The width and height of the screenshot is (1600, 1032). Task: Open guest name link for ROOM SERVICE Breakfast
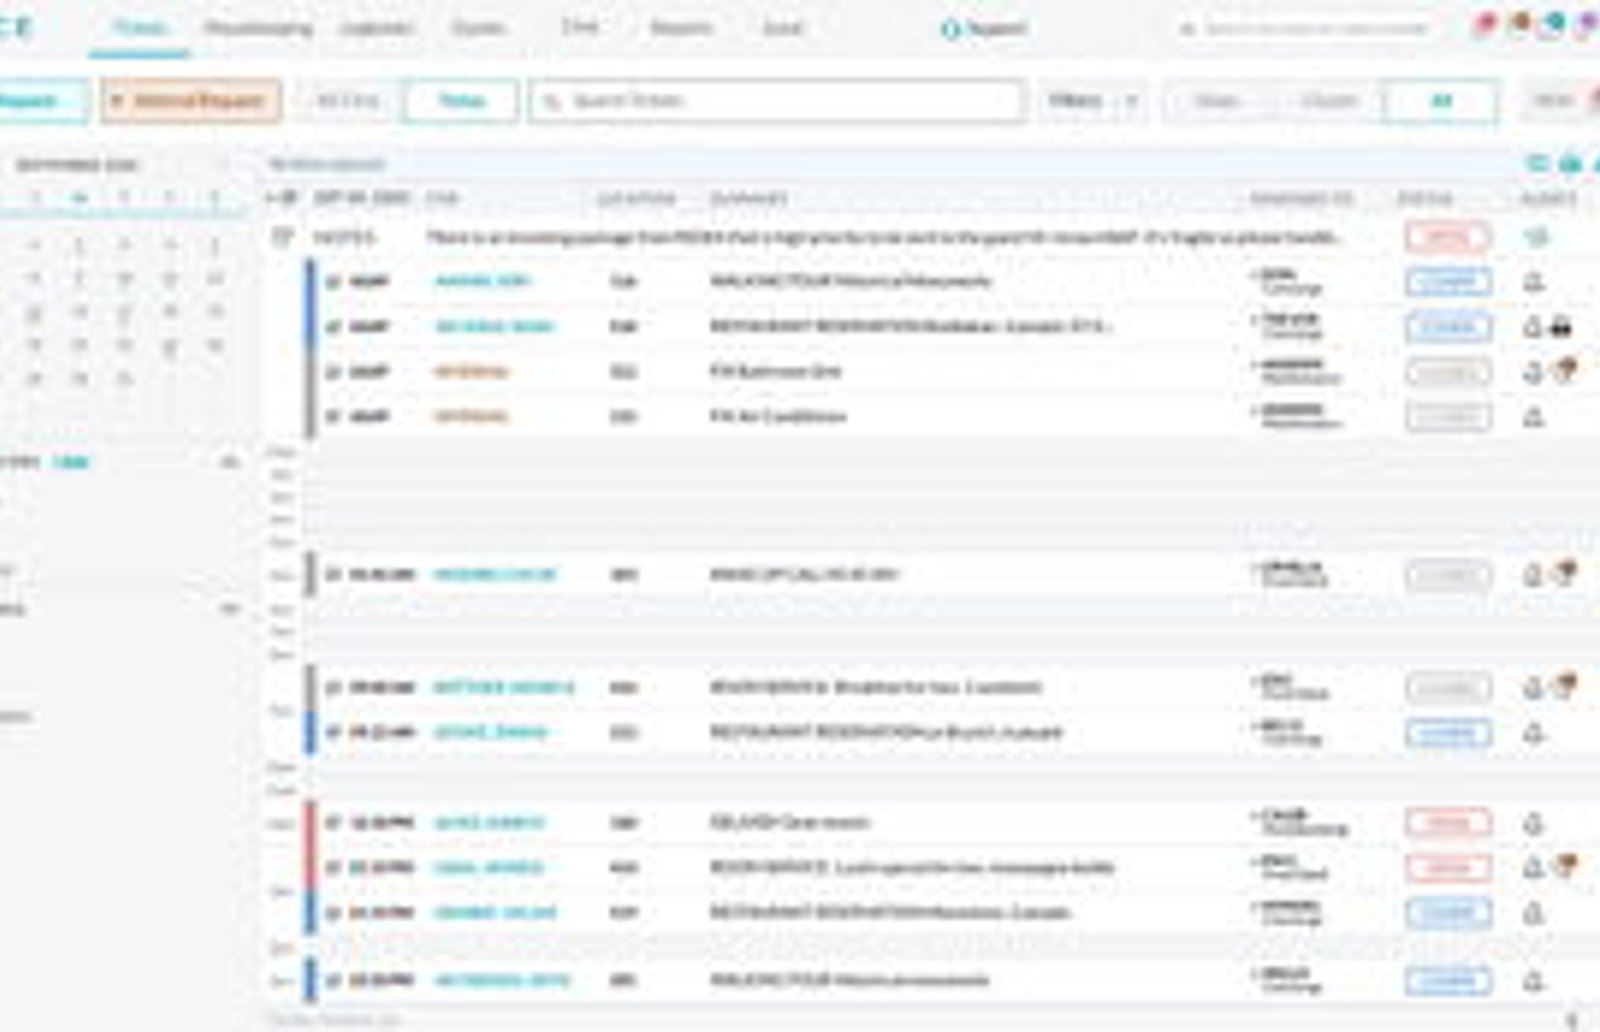[x=503, y=688]
